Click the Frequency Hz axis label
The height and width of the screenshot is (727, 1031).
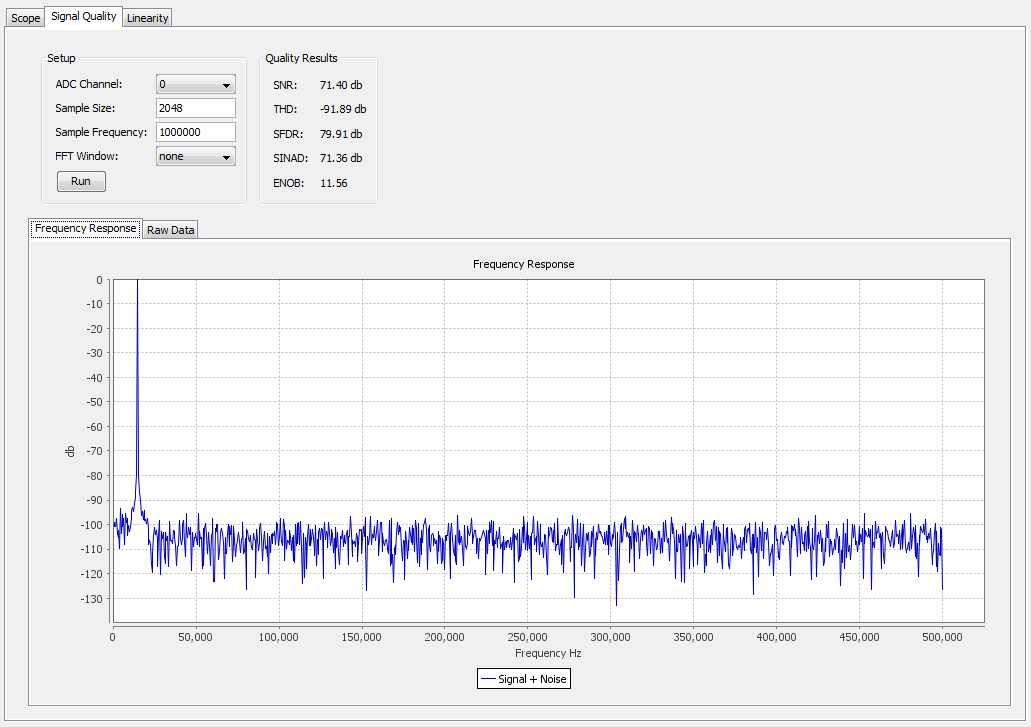pyautogui.click(x=547, y=653)
